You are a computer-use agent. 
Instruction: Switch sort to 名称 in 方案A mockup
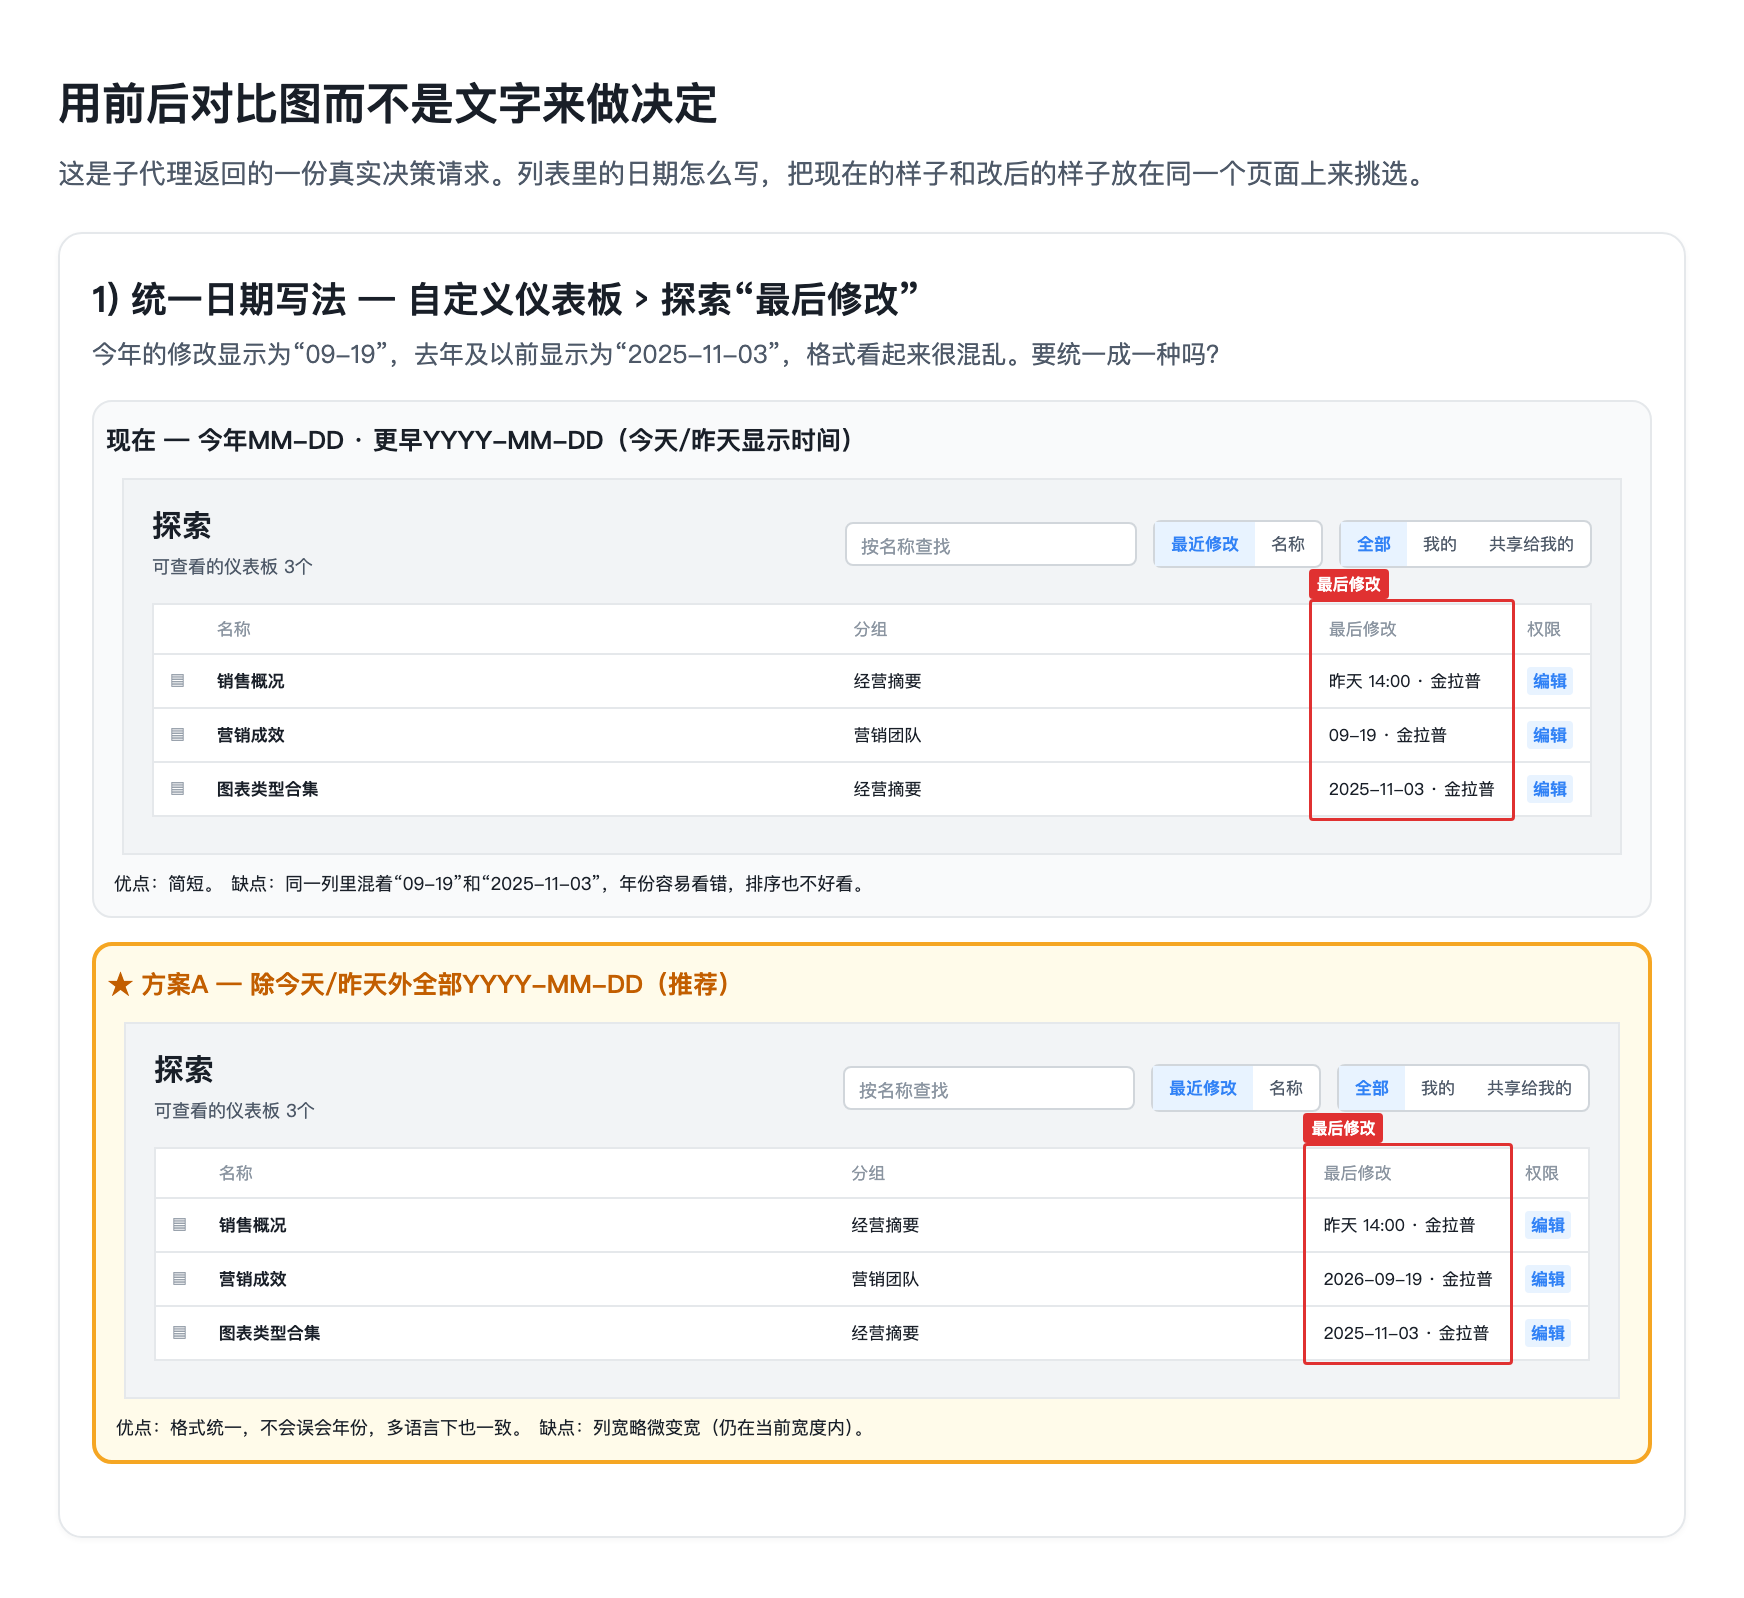click(x=1286, y=1088)
